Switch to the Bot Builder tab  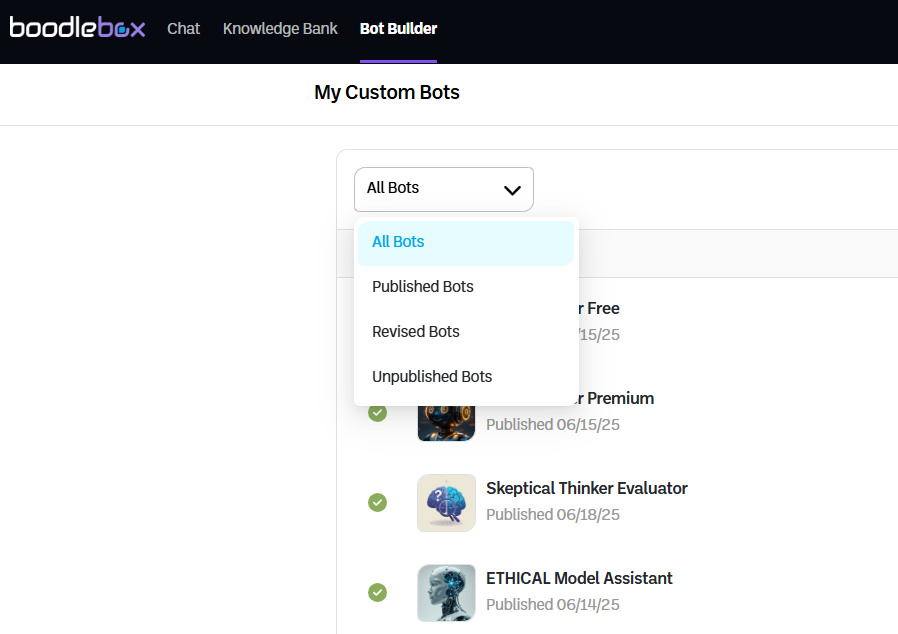pyautogui.click(x=398, y=29)
